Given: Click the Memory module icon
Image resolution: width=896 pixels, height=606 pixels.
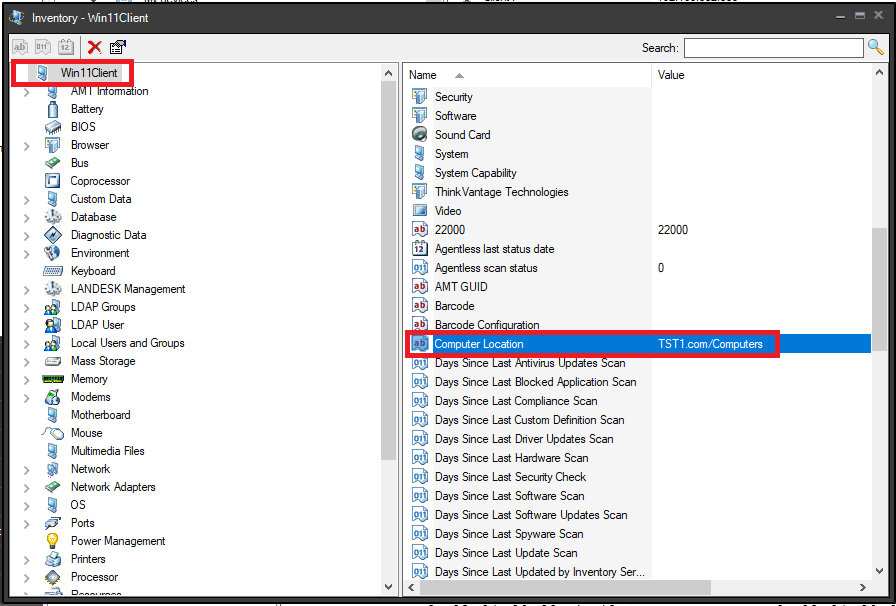Looking at the screenshot, I should pyautogui.click(x=53, y=379).
